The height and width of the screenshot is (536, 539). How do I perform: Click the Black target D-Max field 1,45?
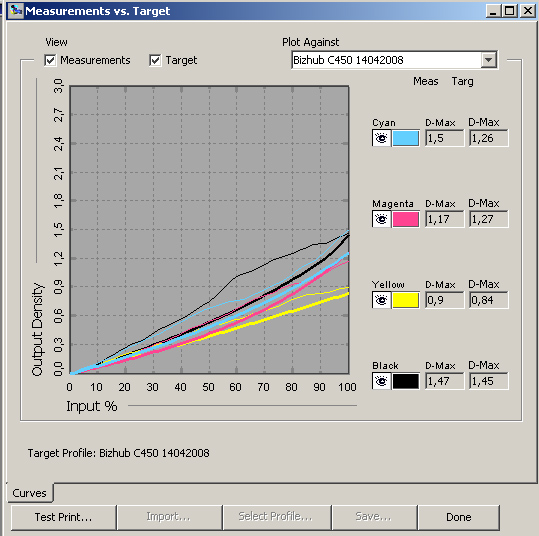pos(488,381)
